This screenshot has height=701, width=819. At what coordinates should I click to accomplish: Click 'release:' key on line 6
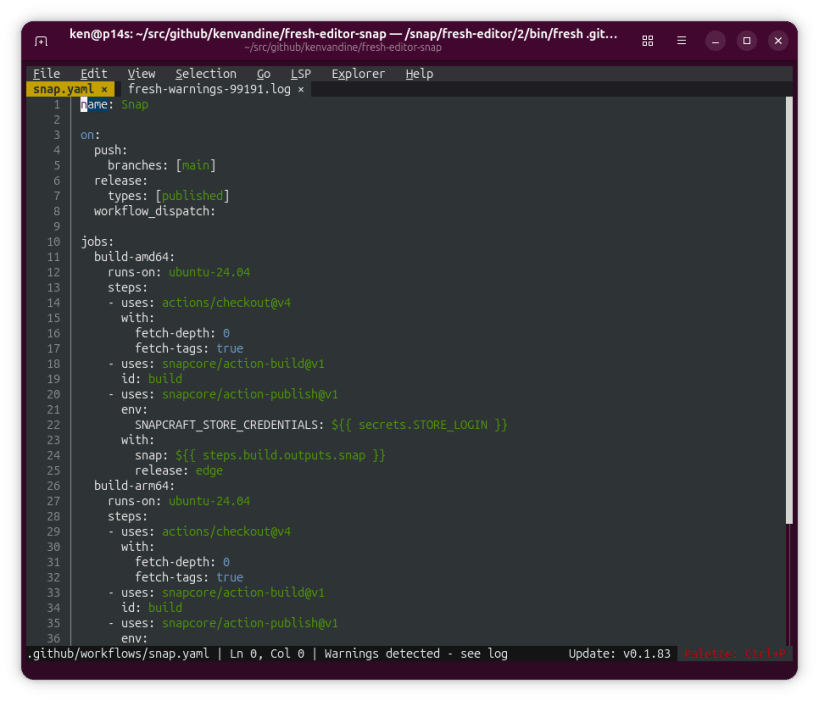(x=121, y=181)
